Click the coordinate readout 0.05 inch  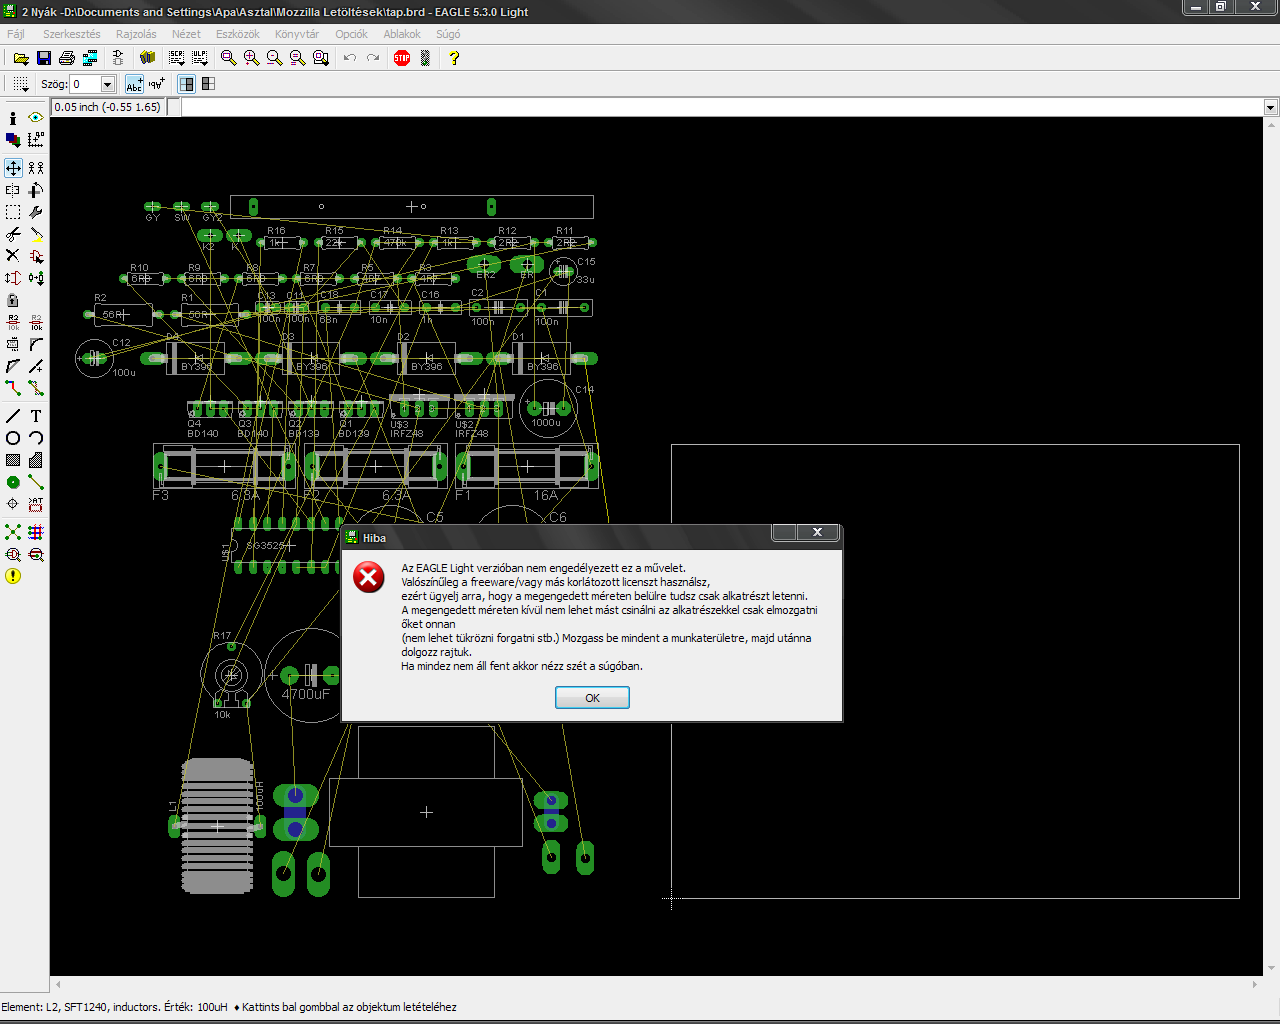(107, 107)
